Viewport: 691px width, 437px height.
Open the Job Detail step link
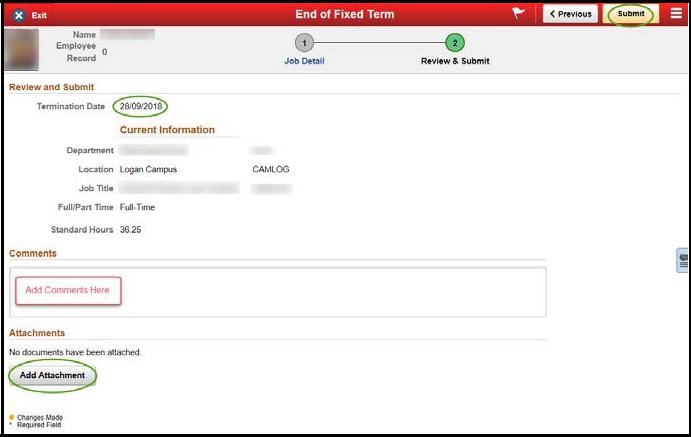(305, 61)
